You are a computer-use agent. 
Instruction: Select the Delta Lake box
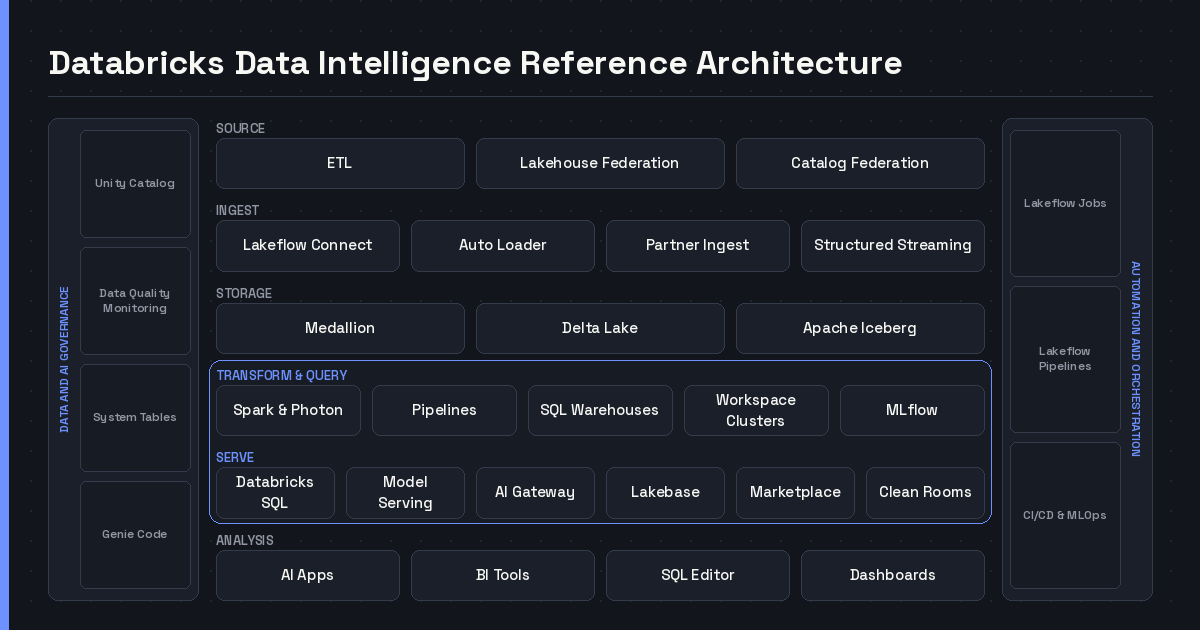(x=600, y=328)
